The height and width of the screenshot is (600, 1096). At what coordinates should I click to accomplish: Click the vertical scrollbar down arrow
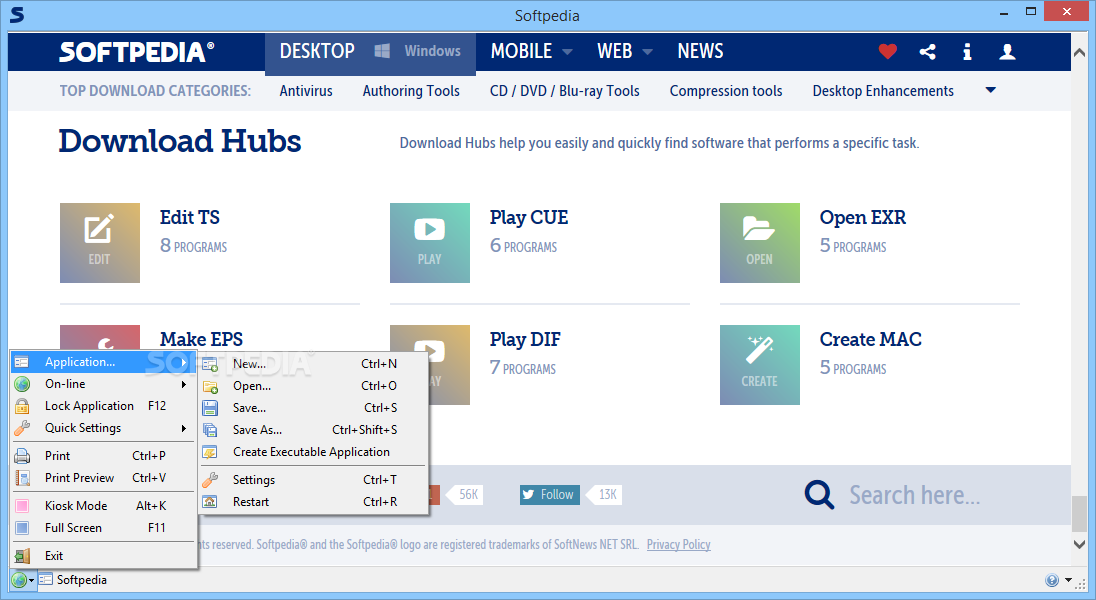coord(1079,543)
